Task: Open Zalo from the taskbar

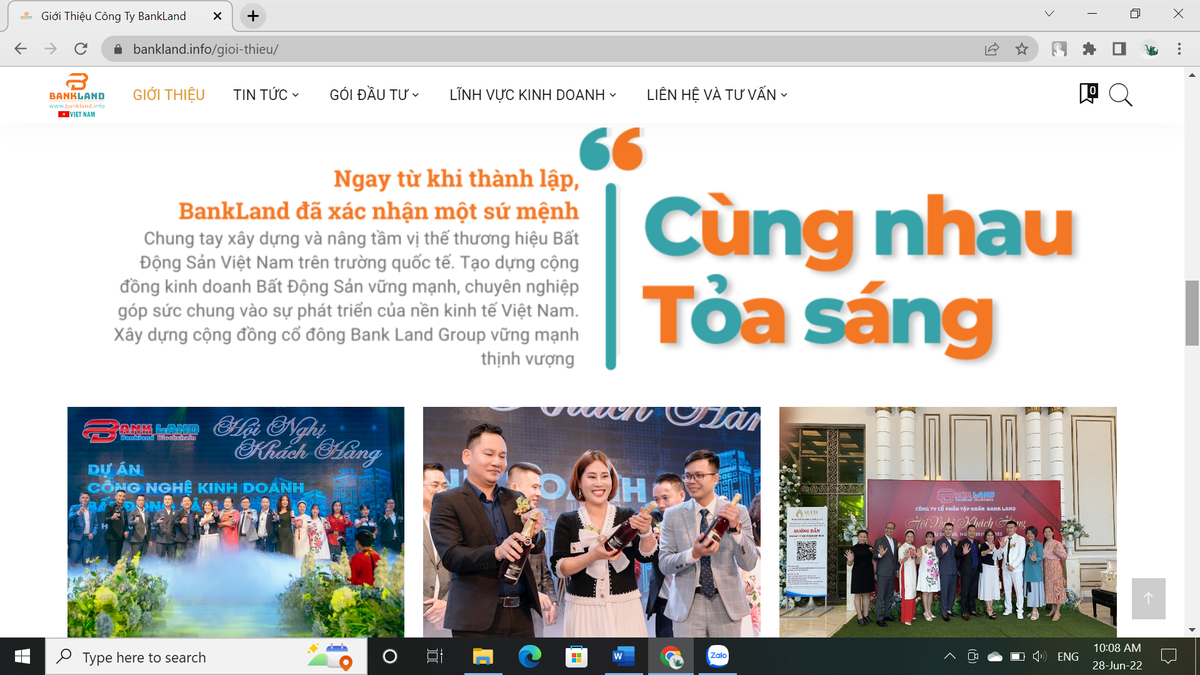Action: [x=717, y=656]
